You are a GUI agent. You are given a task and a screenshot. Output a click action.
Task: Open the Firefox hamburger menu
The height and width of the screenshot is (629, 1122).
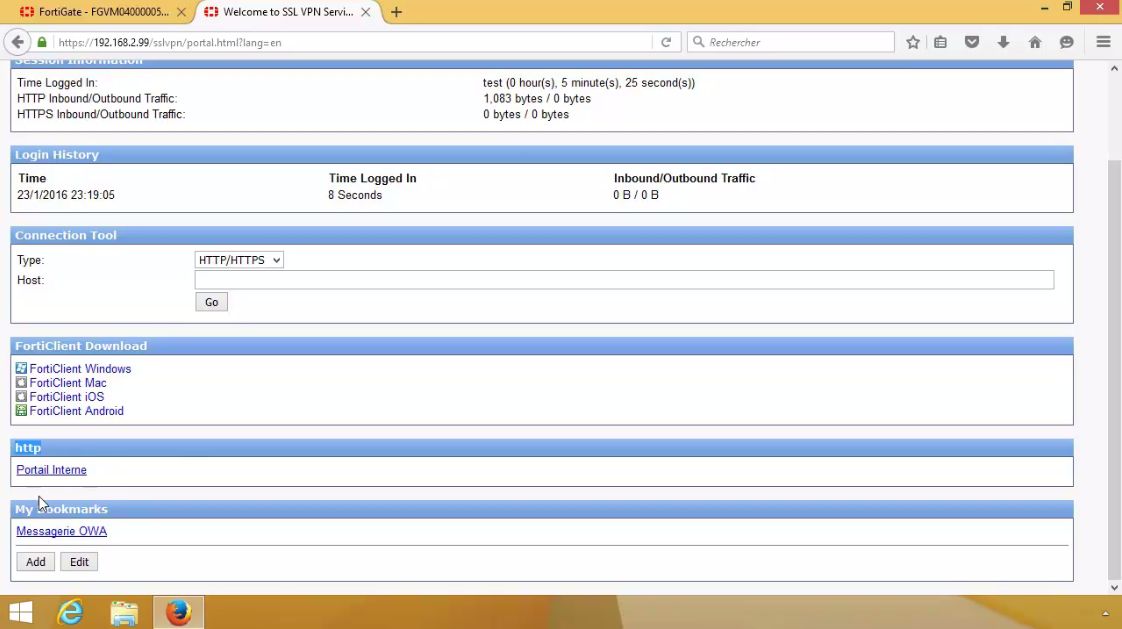(x=1103, y=42)
